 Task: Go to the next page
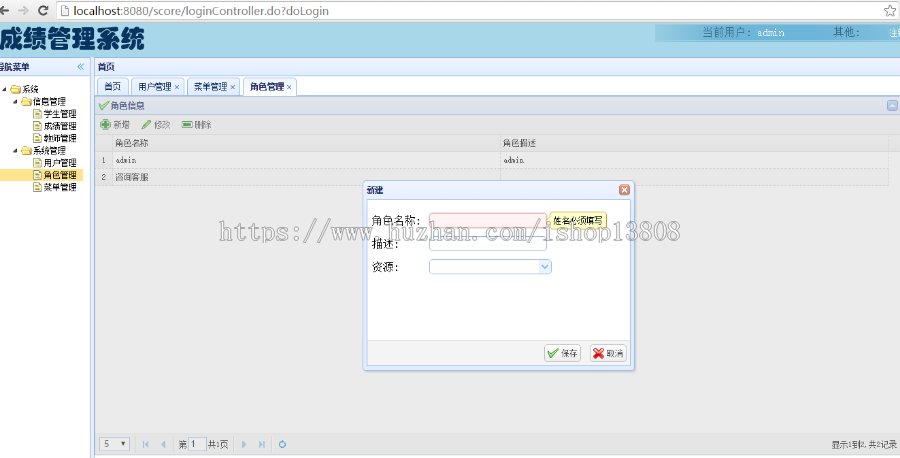[x=244, y=444]
